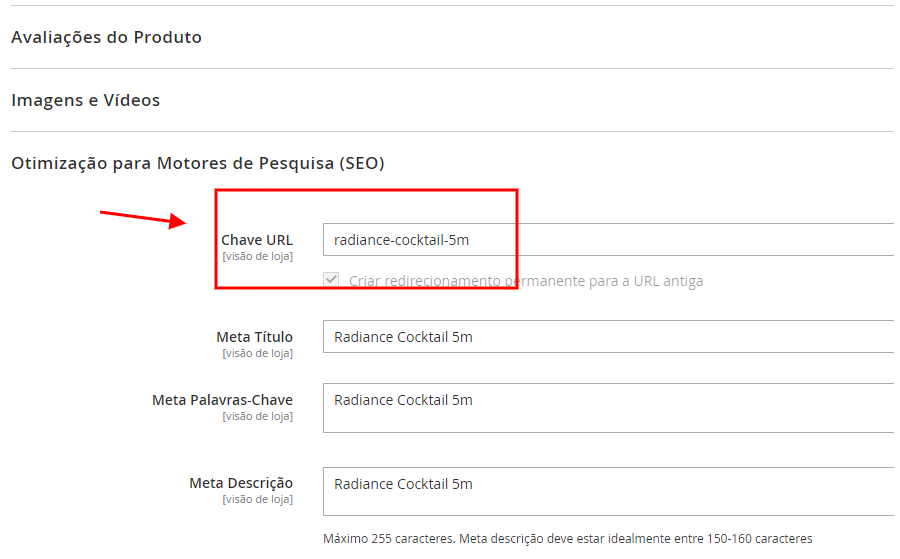
Task: Click the Meta Descrição field label
Action: (241, 483)
